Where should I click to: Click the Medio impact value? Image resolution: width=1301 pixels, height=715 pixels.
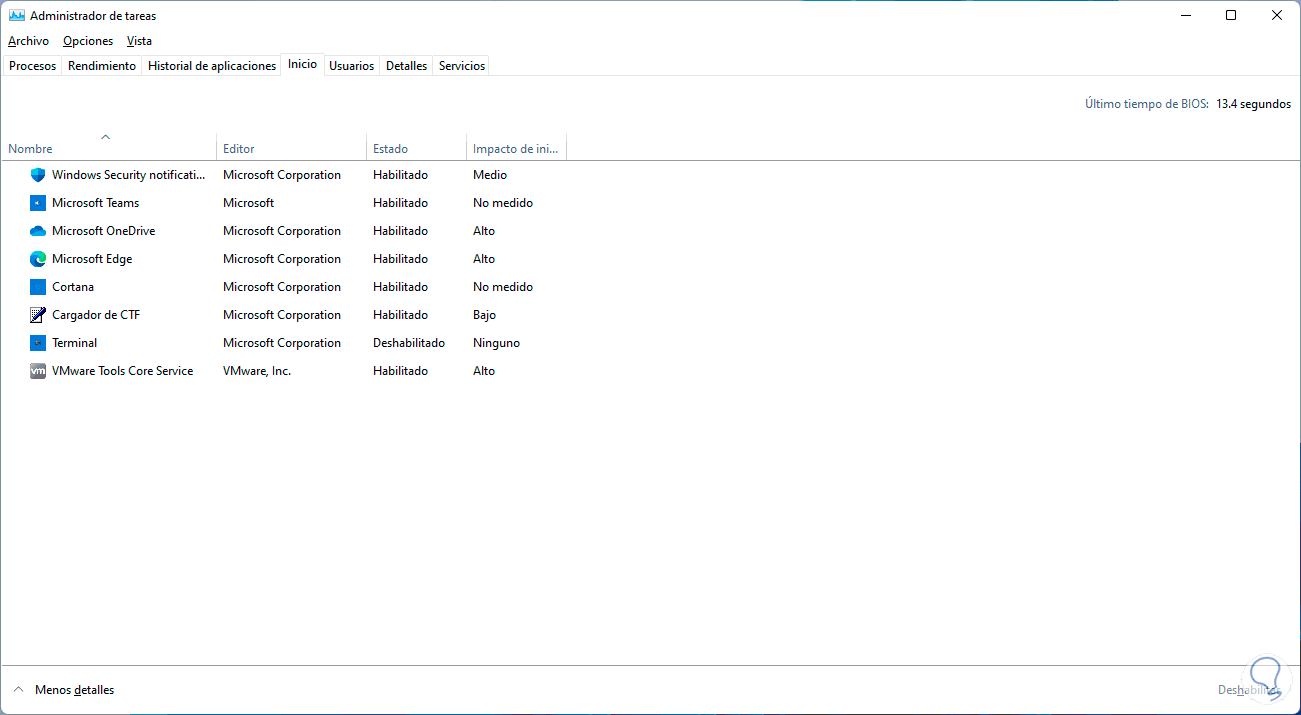click(x=490, y=175)
